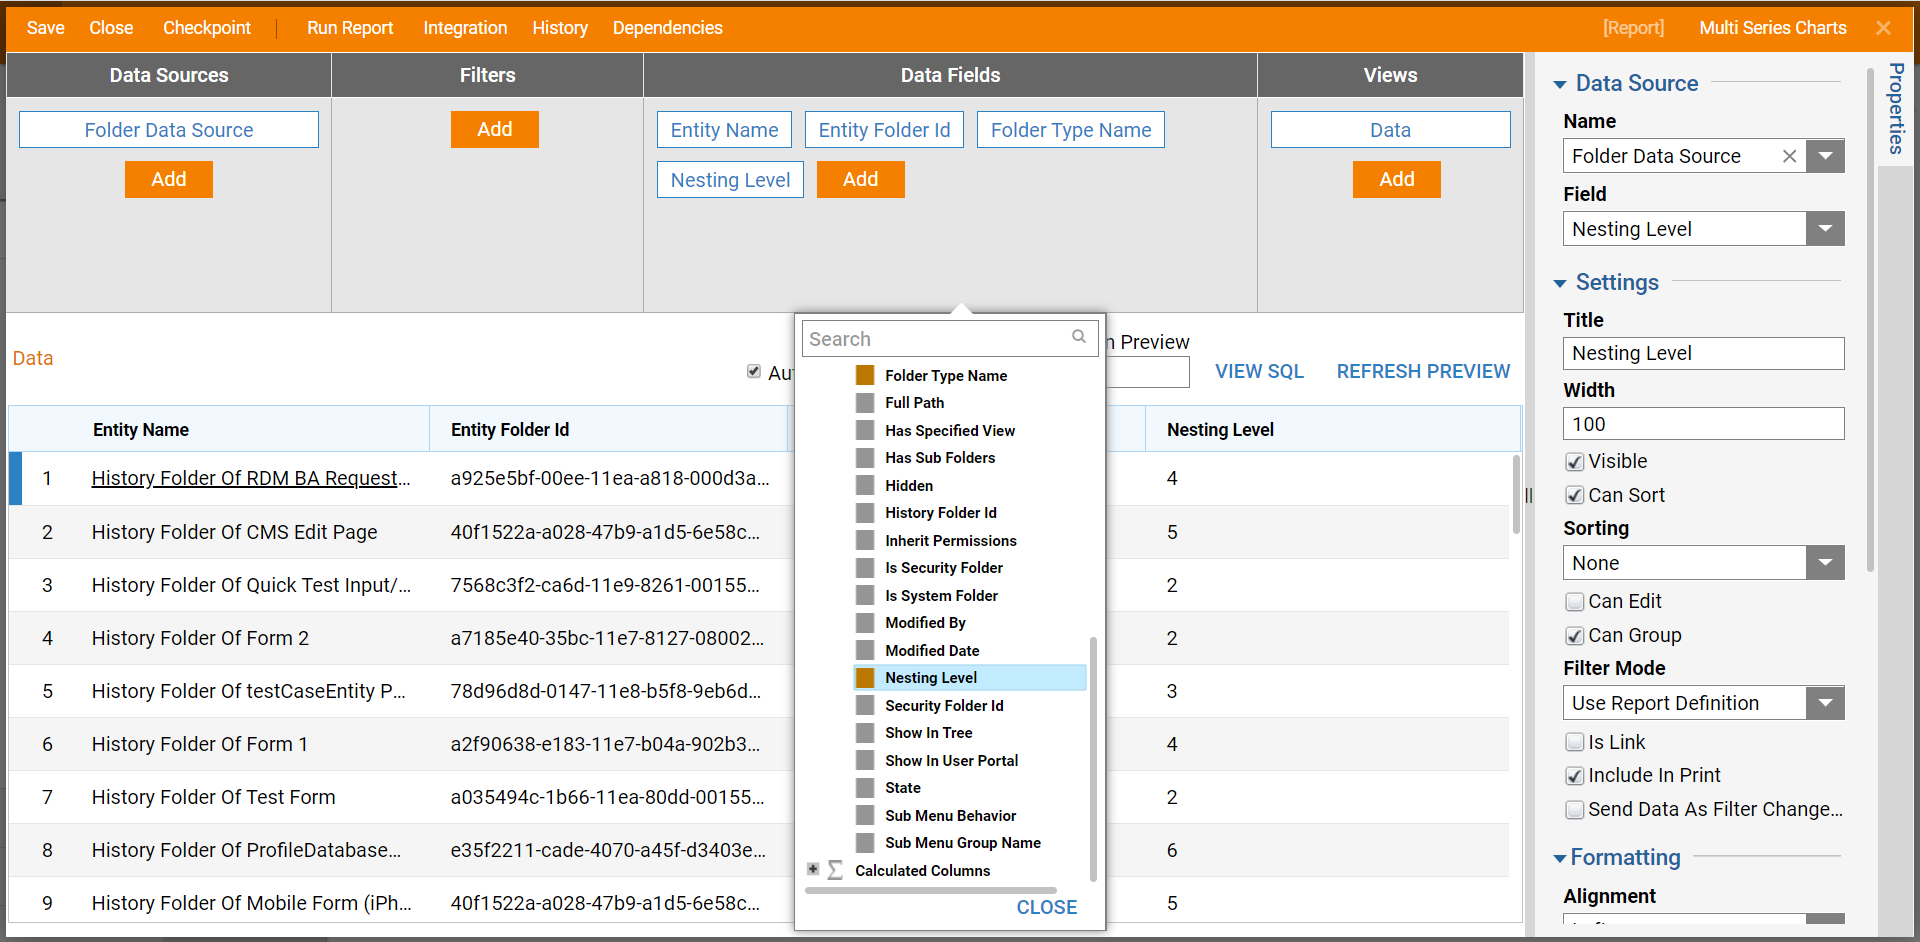Open the Dependencies menu item
This screenshot has height=942, width=1920.
coord(667,28)
